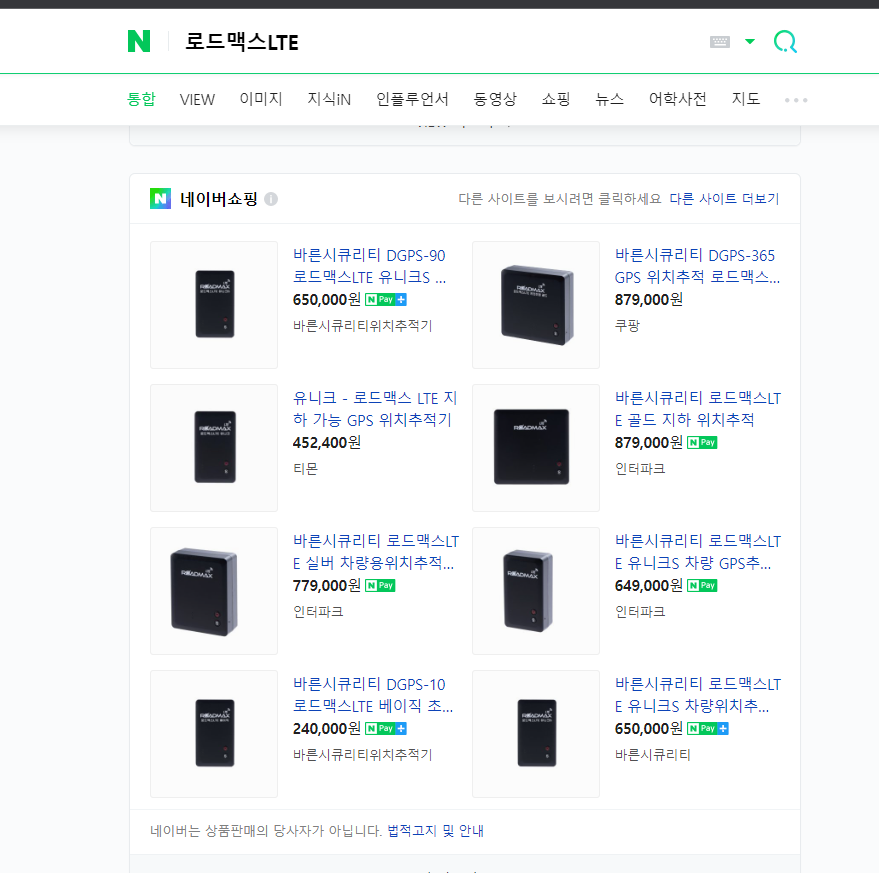This screenshot has width=879, height=873.
Task: Select the 뉴스 tab
Action: click(x=609, y=99)
